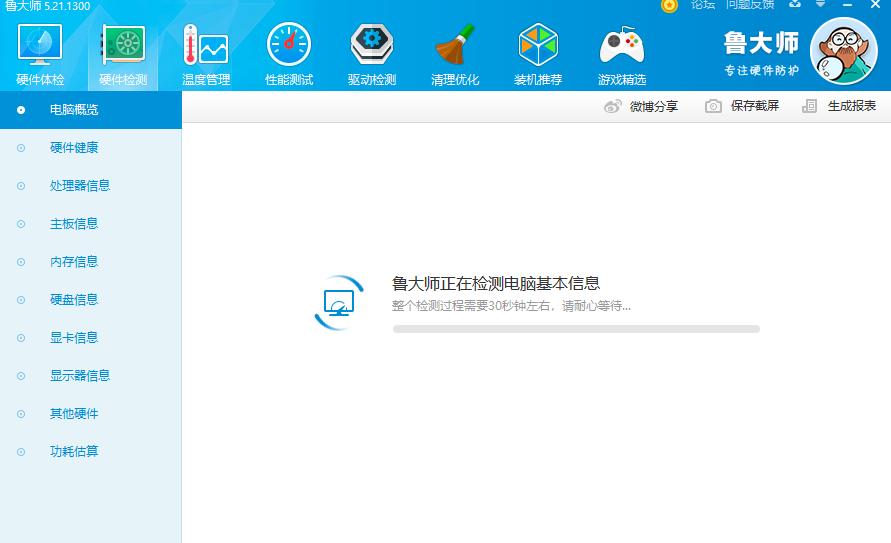Image resolution: width=891 pixels, height=543 pixels.
Task: Click the bullet marker beside 硬盘信息
Action: click(x=21, y=300)
